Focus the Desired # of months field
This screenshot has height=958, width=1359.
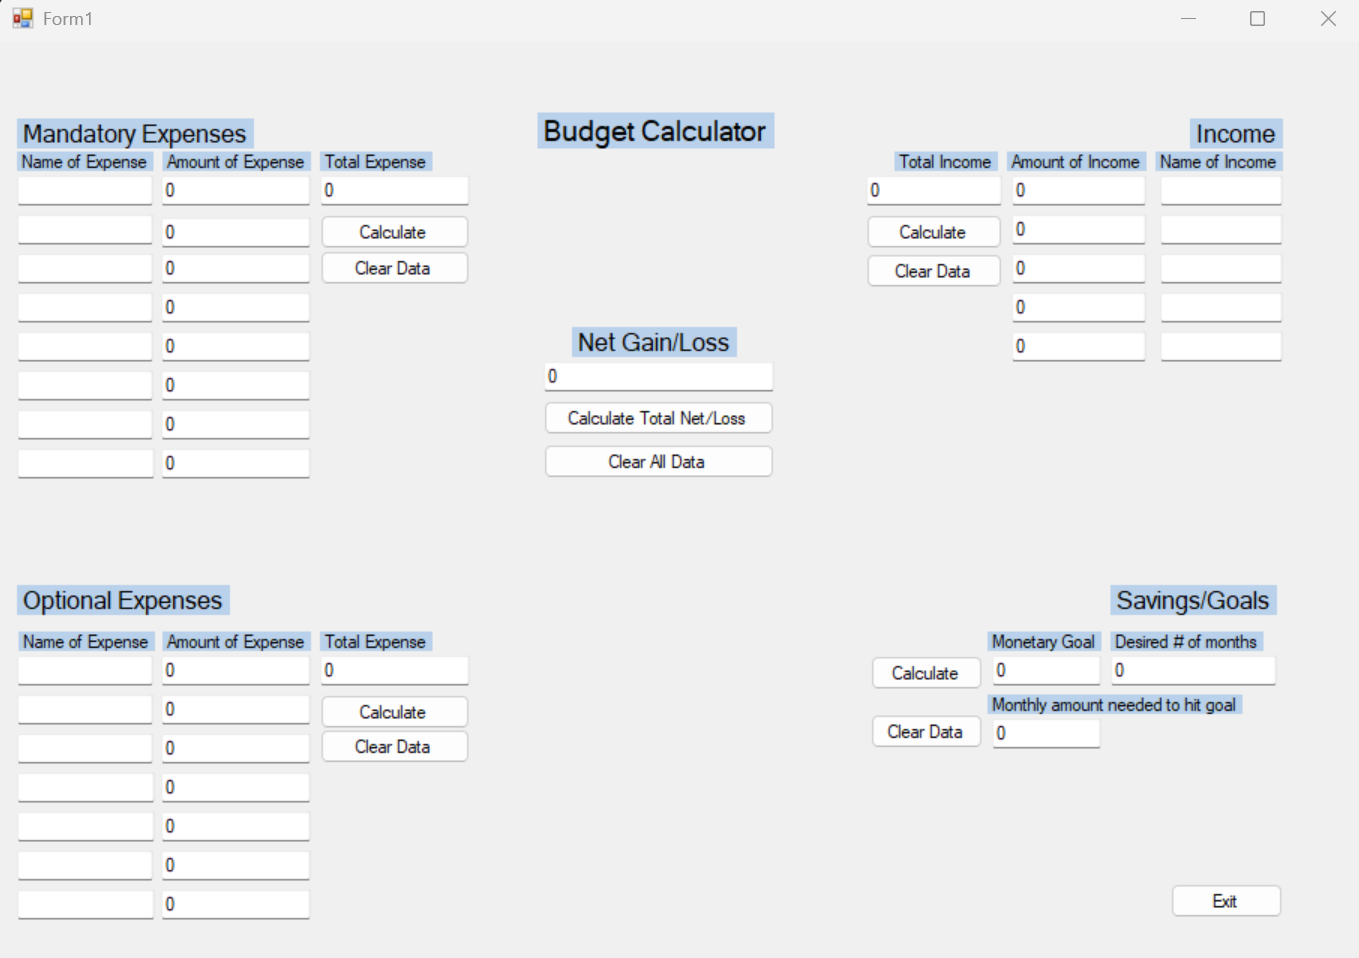(x=1193, y=671)
